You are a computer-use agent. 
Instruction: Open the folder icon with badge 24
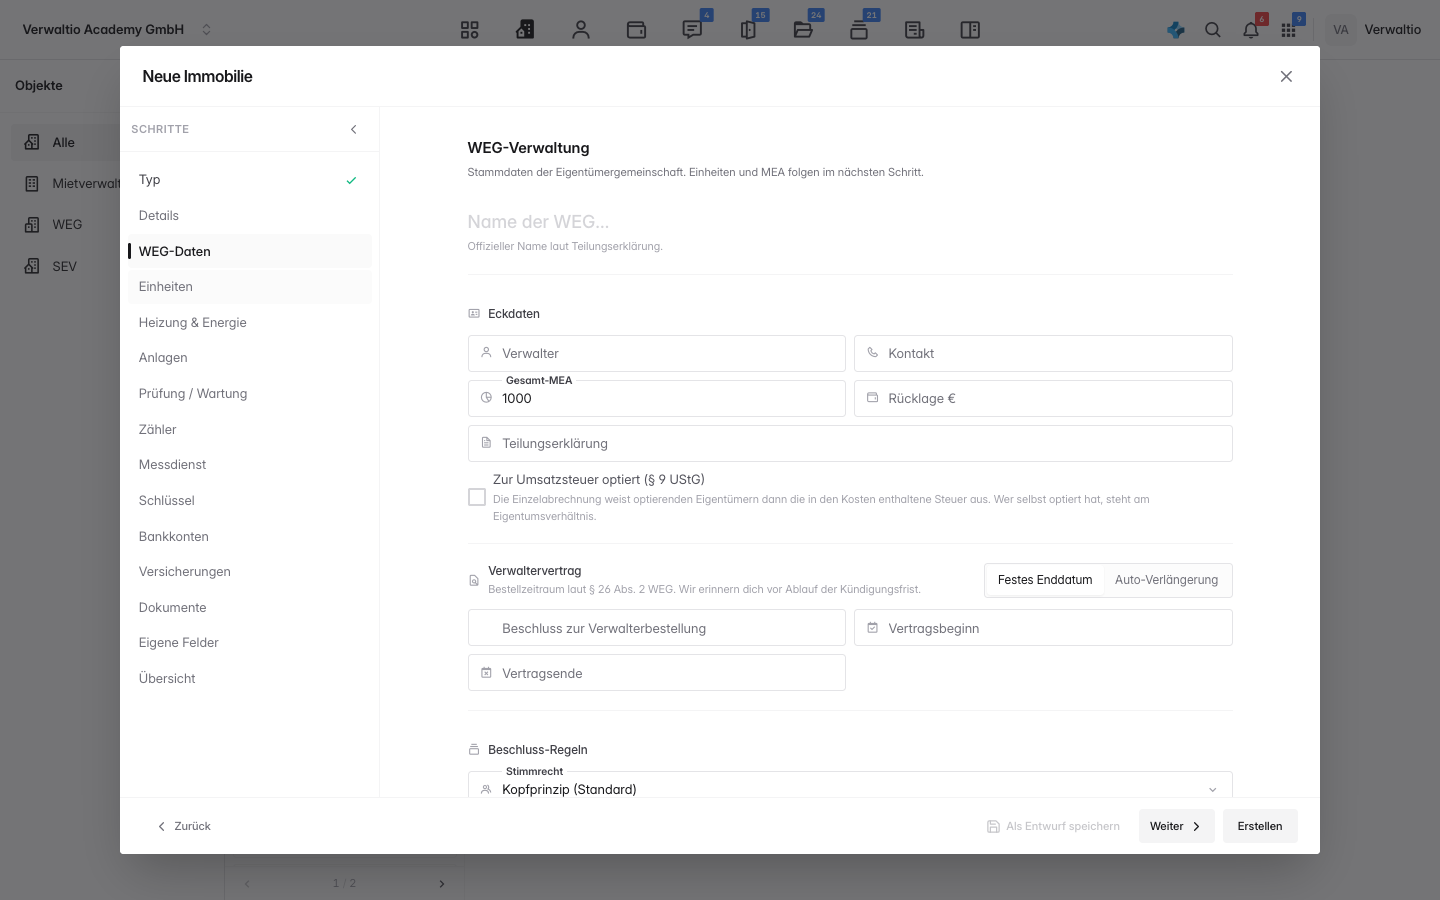[x=803, y=30]
